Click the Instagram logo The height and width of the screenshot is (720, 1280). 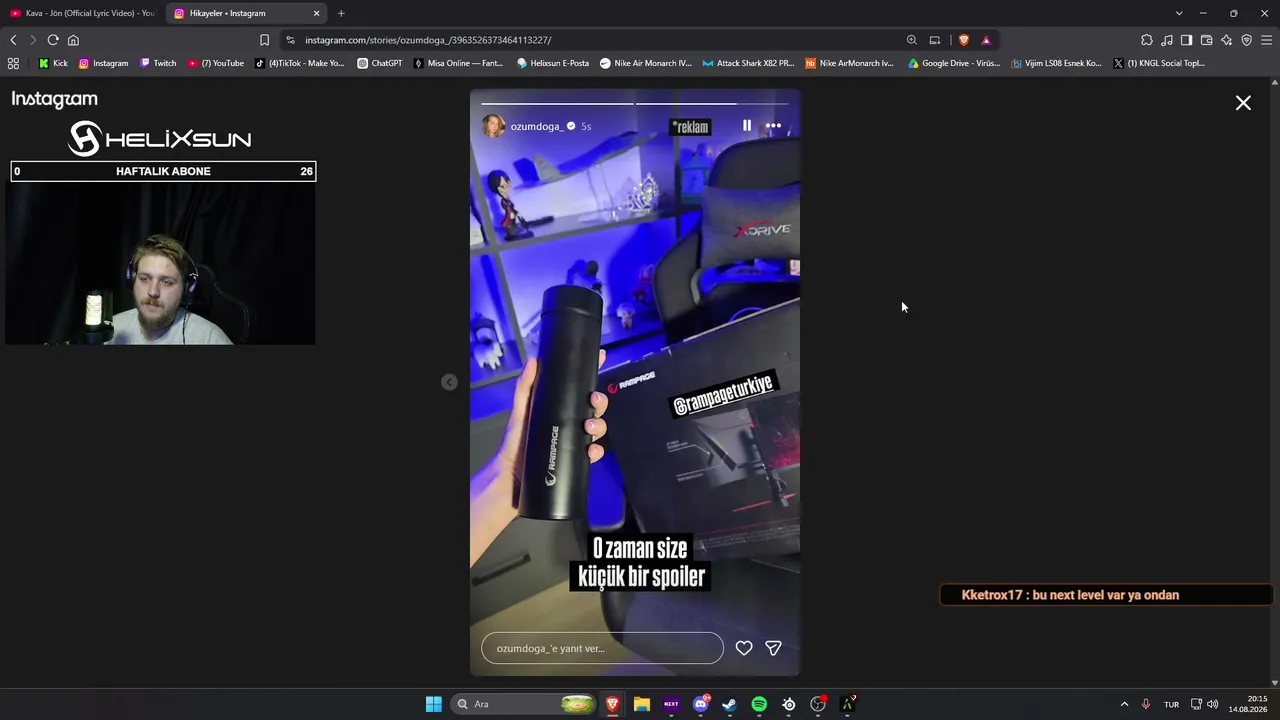click(55, 99)
